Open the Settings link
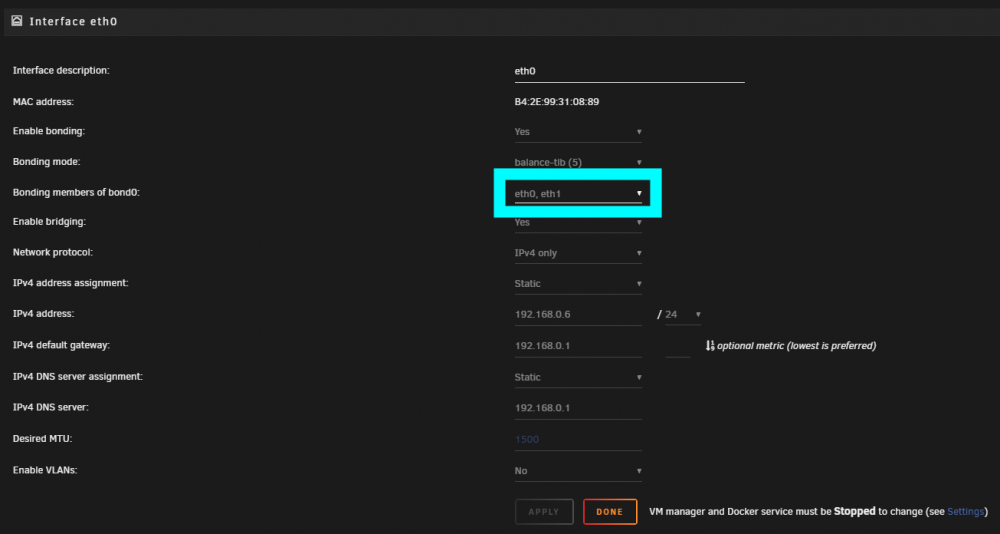Screen dimensions: 1000x534 (x=966, y=512)
